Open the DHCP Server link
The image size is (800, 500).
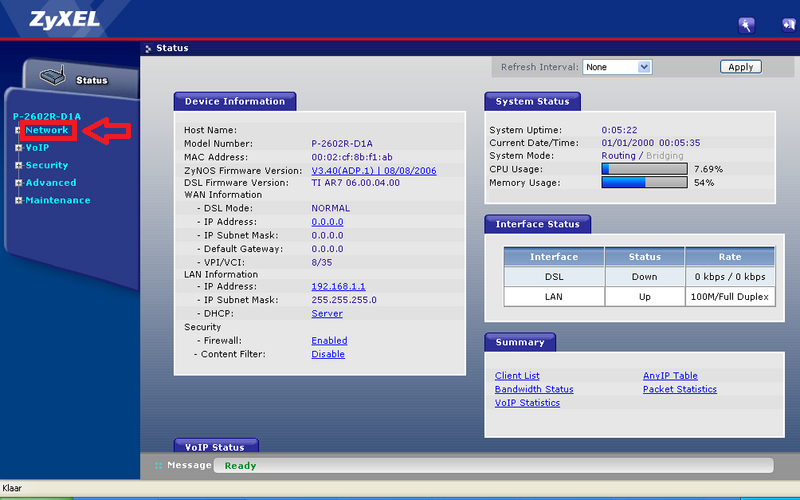pos(327,313)
